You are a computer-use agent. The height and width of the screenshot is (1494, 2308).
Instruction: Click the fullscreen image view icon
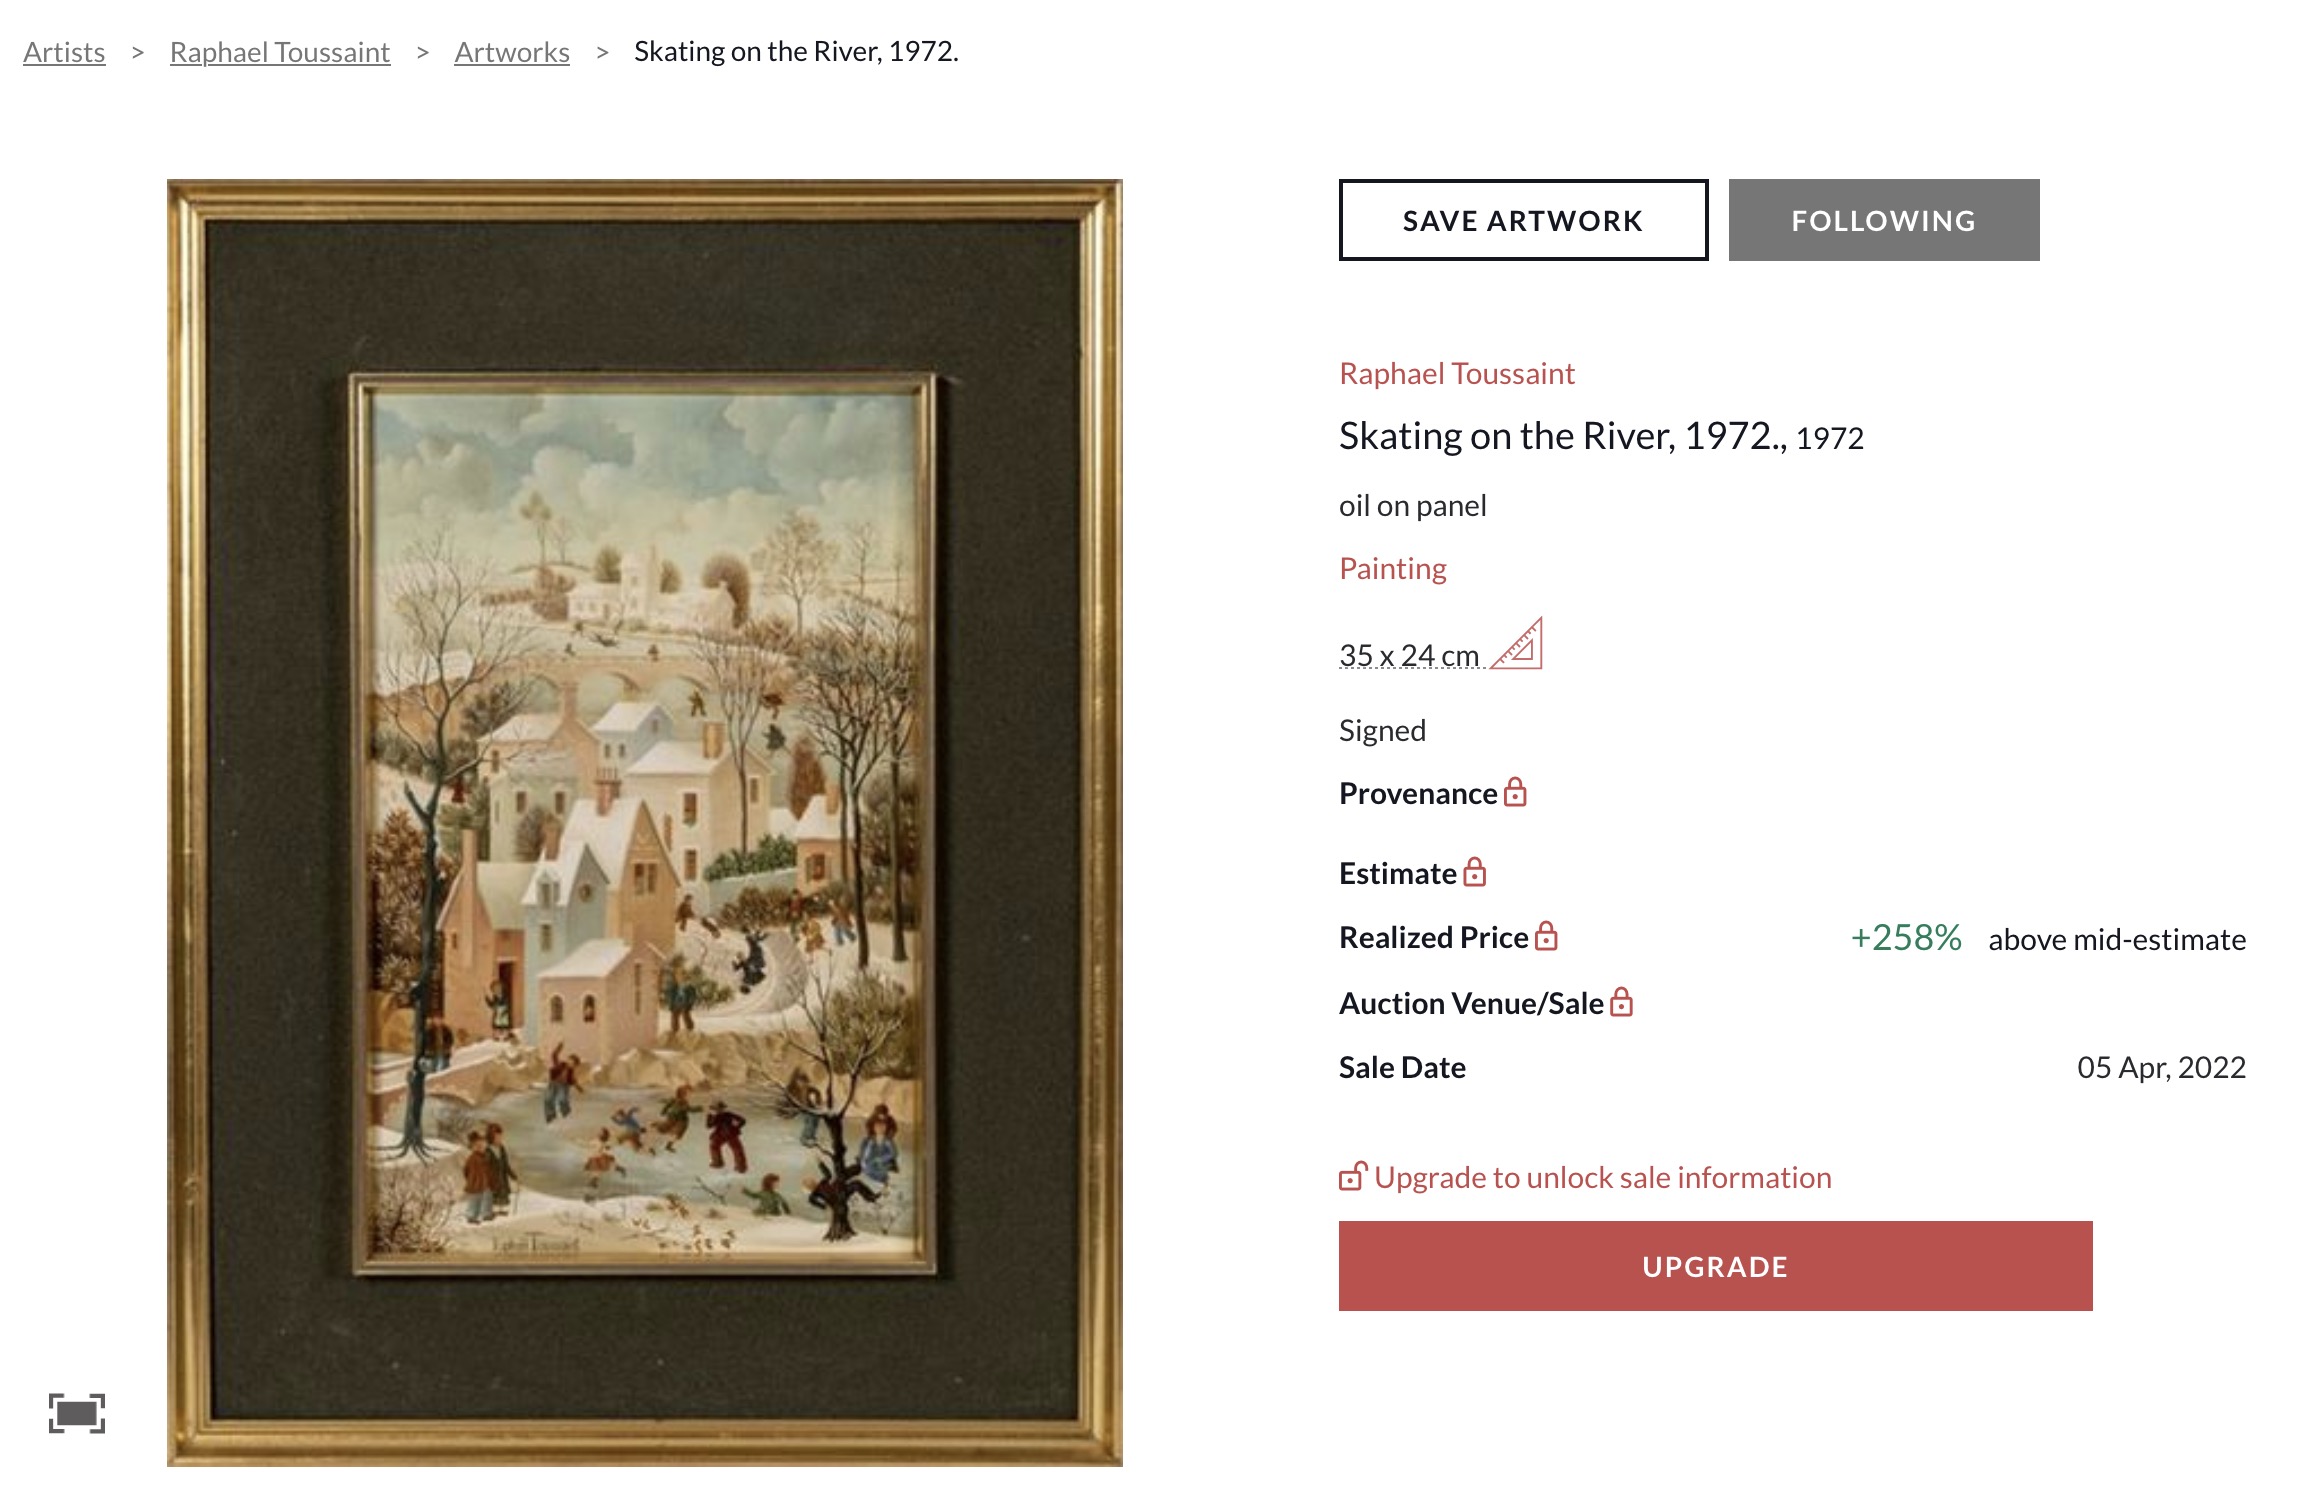coord(77,1413)
